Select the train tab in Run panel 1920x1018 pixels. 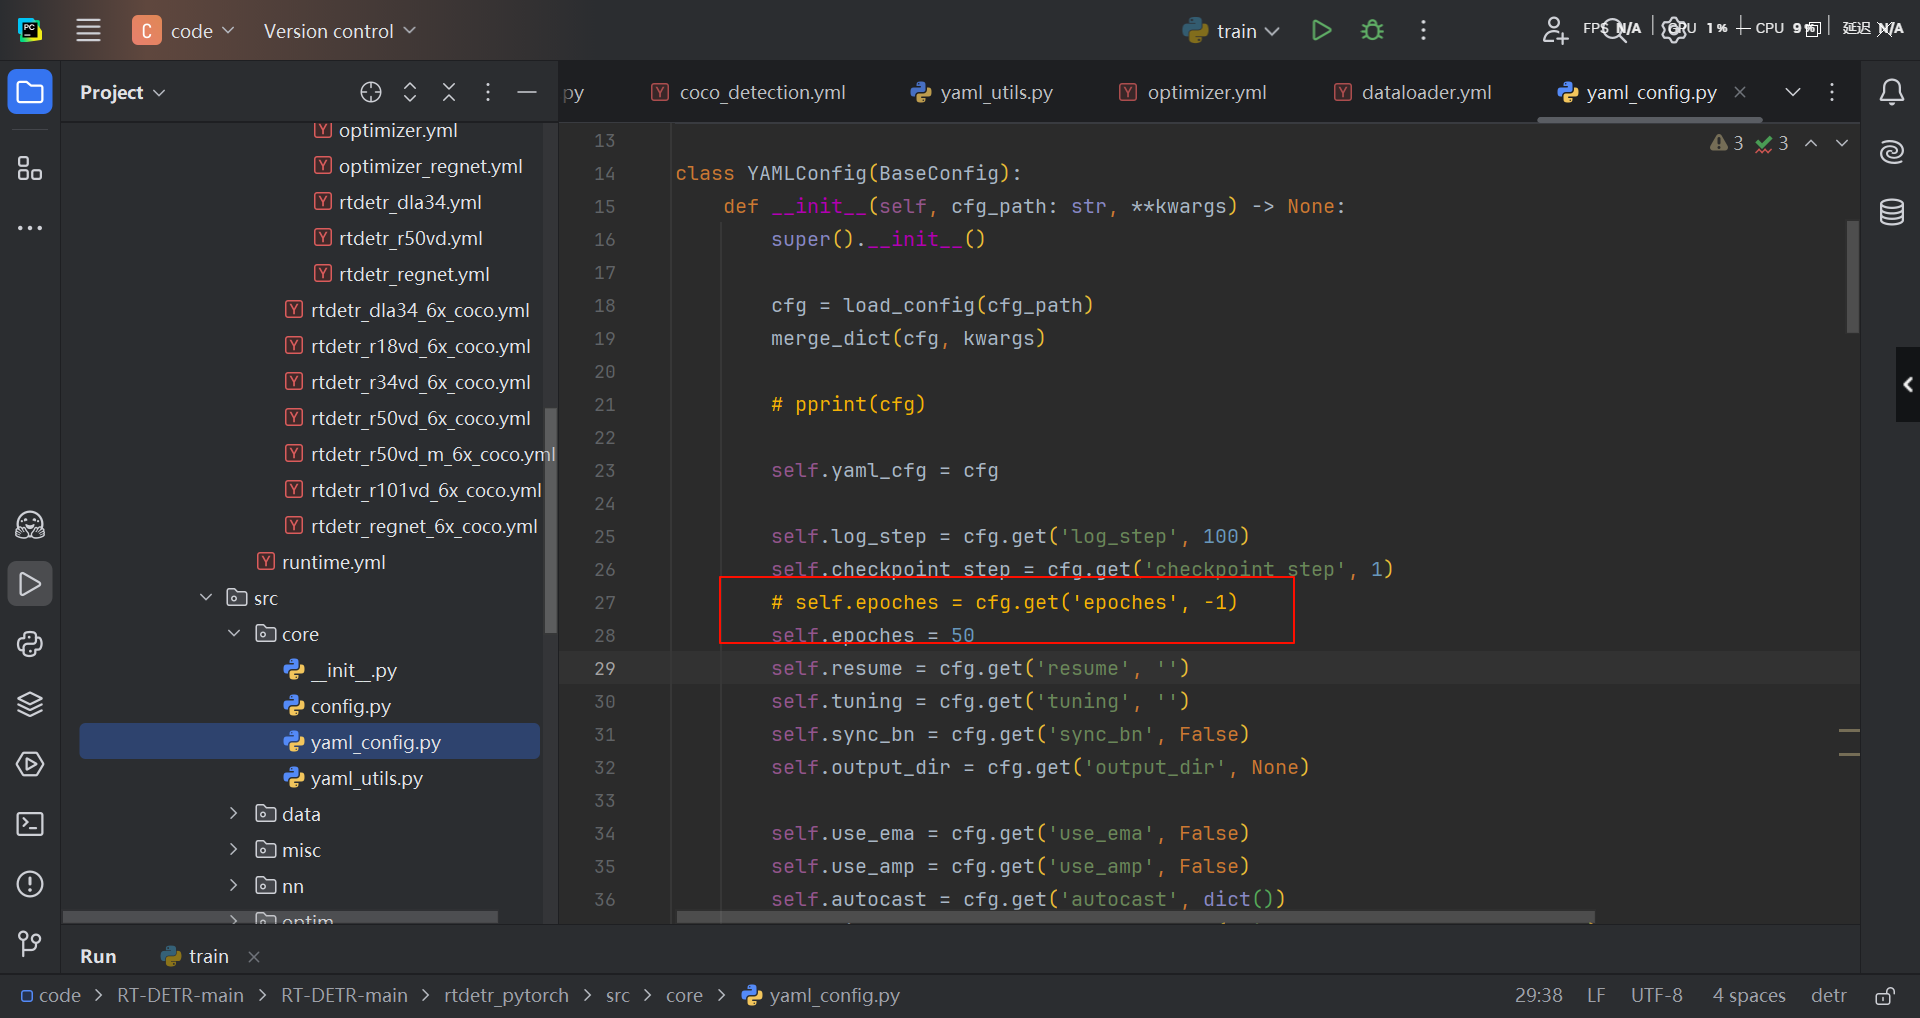tap(195, 956)
